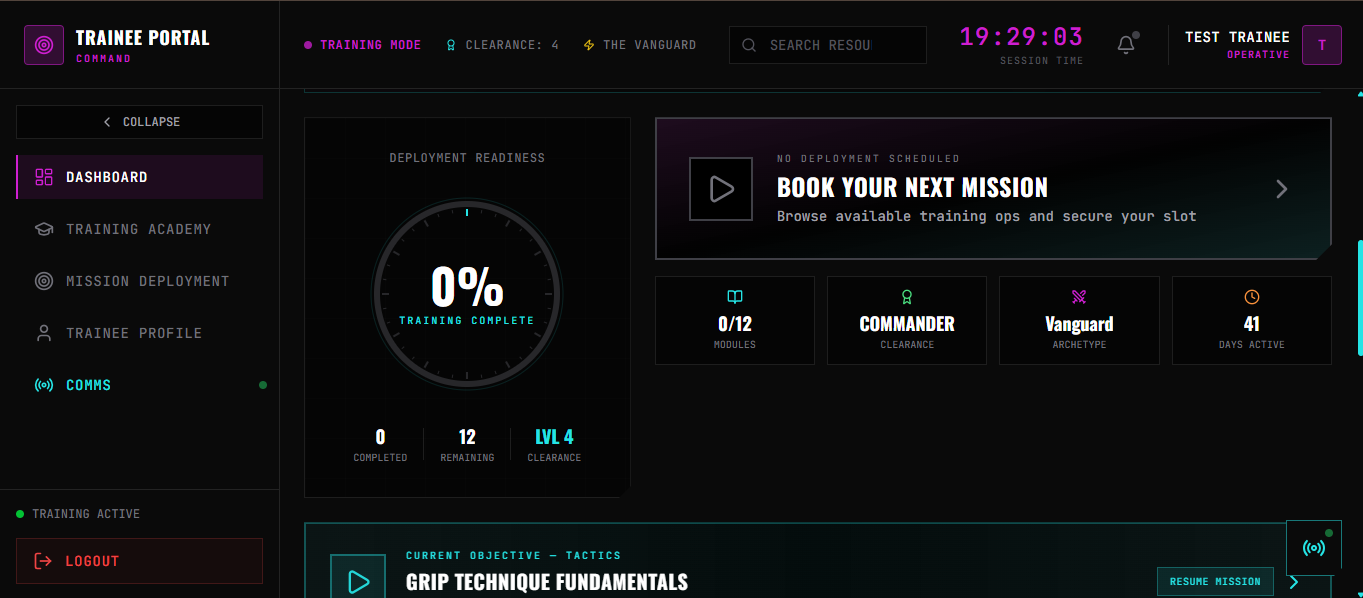Click the user avatar T badge

pyautogui.click(x=1321, y=45)
